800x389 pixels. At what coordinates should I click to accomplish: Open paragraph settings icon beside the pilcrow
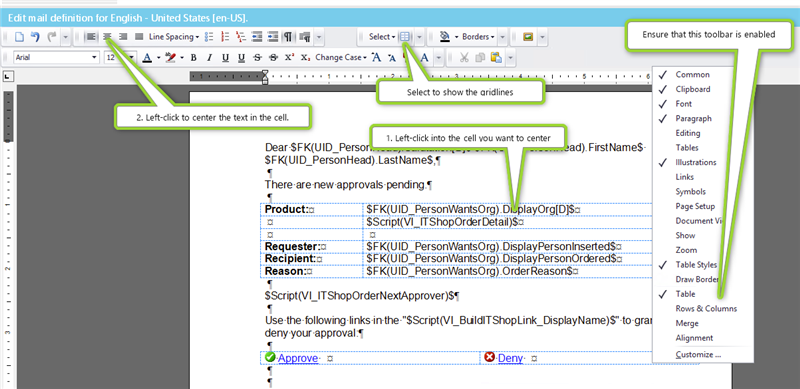point(305,37)
